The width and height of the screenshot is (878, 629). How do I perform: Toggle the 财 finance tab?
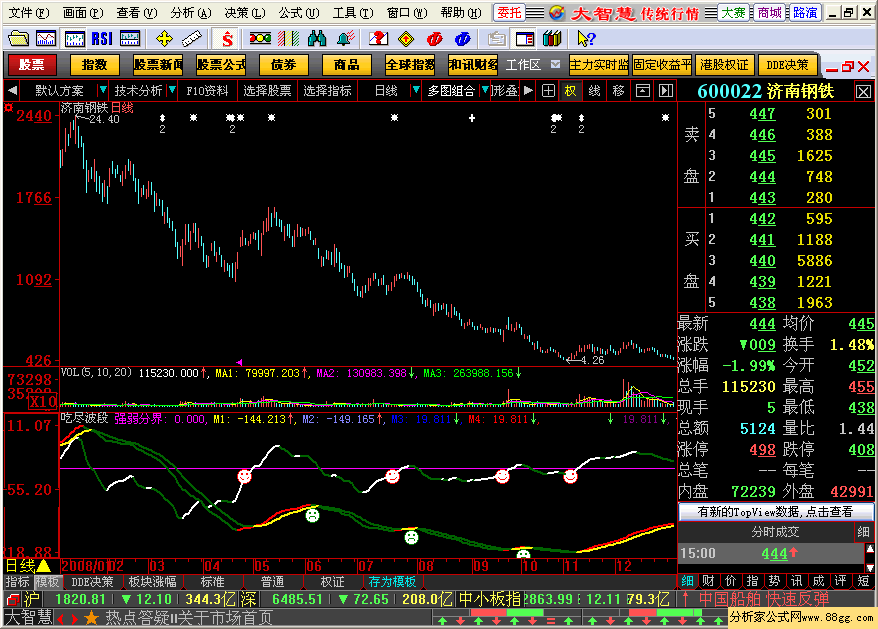[708, 581]
